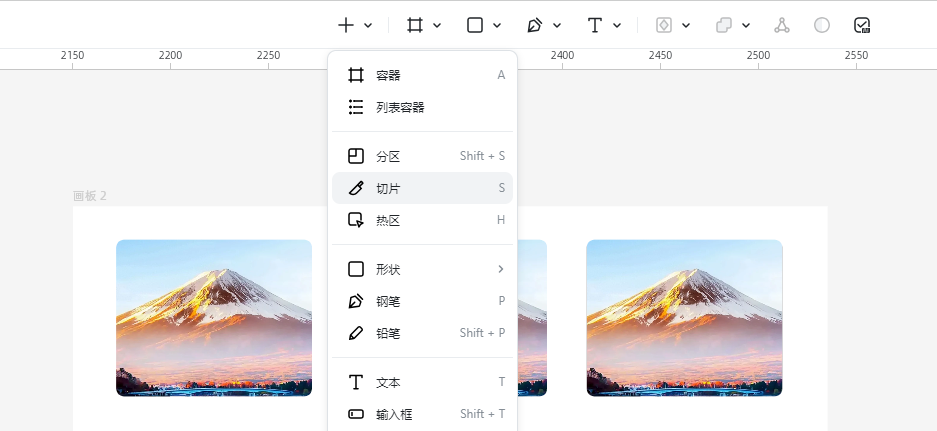Expand the boolean operation dropdown arrow
The width and height of the screenshot is (937, 431).
(x=746, y=25)
